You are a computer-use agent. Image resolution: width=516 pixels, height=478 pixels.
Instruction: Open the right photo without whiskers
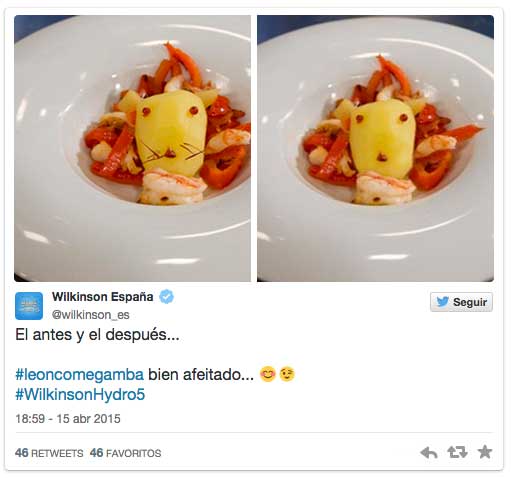[375, 148]
